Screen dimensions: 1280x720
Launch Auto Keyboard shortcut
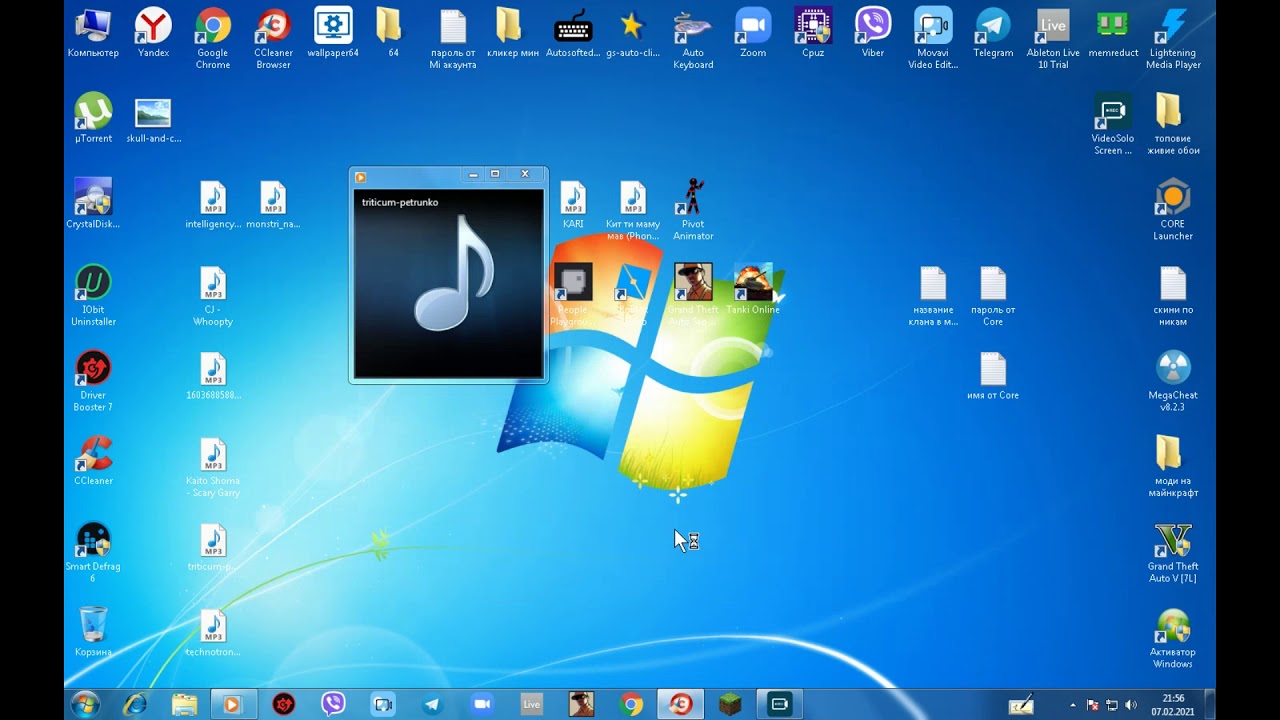tap(693, 39)
